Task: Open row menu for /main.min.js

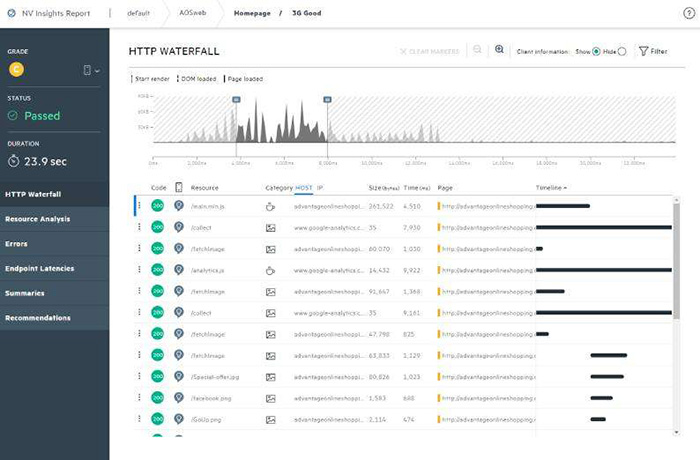Action: 139,205
